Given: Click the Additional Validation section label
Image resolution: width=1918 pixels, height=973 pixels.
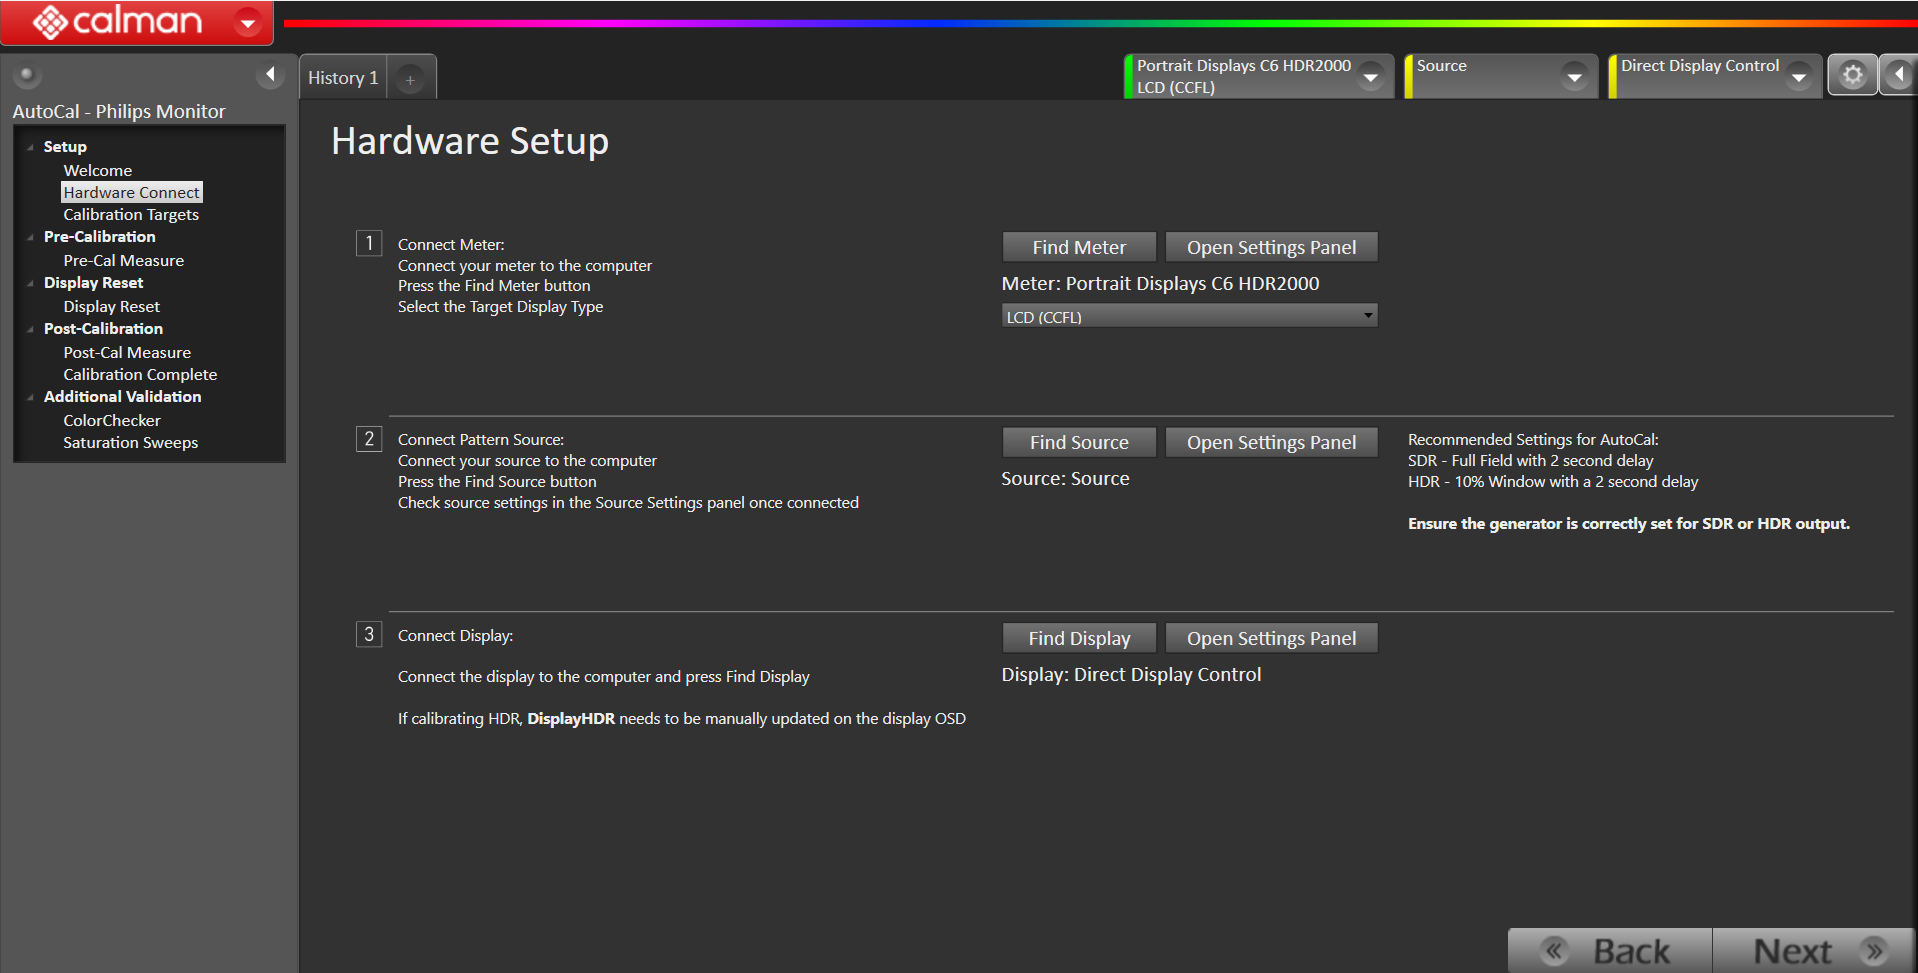Looking at the screenshot, I should coord(122,397).
